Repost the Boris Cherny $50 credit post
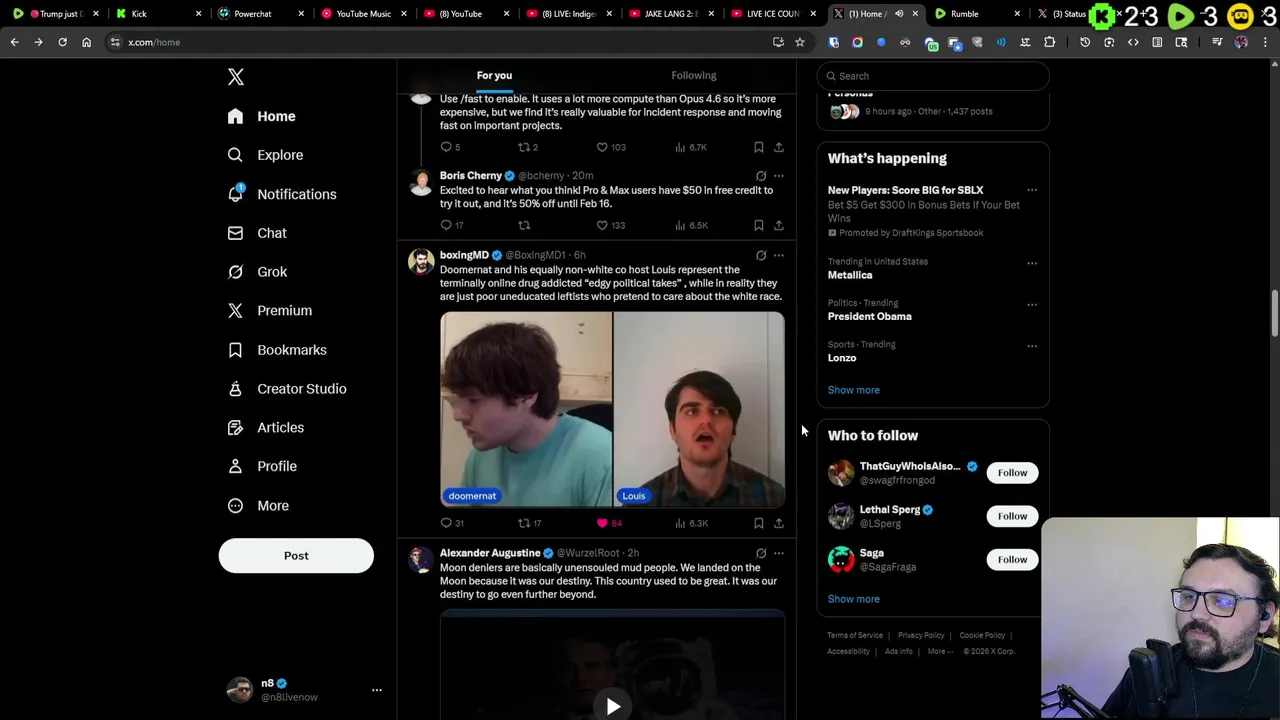This screenshot has width=1280, height=720. point(524,225)
